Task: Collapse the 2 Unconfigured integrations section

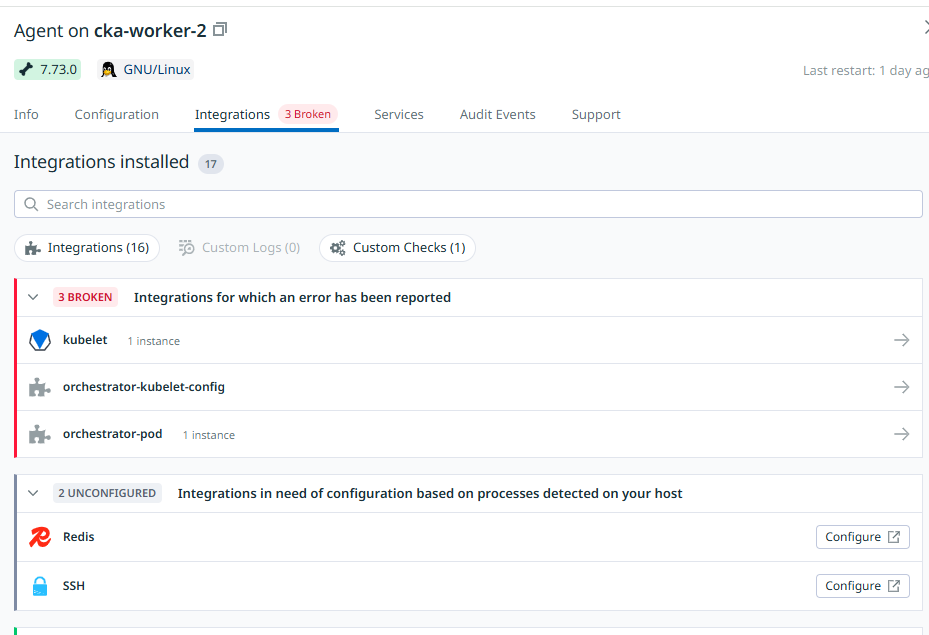Action: coord(33,493)
